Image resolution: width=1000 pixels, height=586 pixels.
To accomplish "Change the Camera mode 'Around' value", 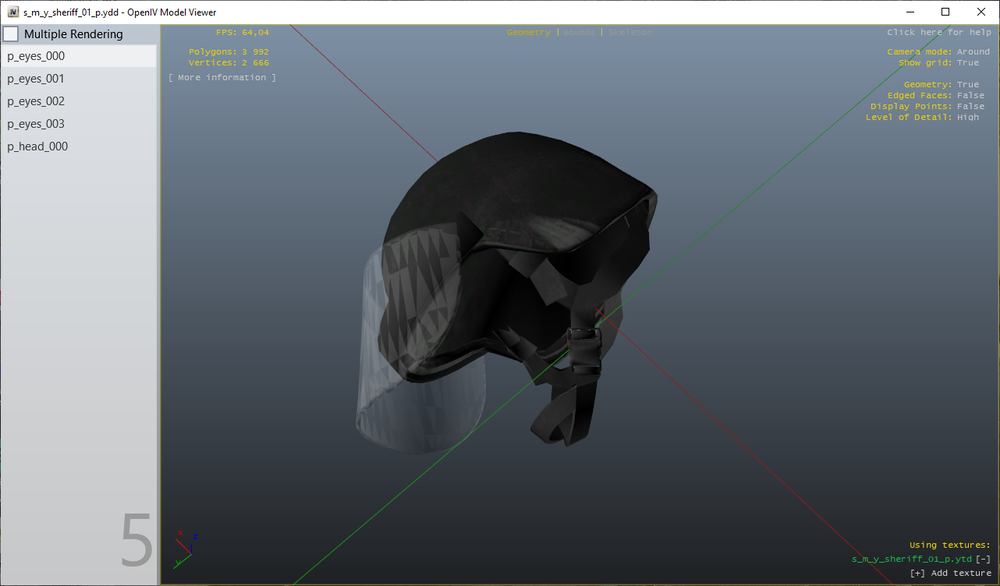I will point(973,52).
